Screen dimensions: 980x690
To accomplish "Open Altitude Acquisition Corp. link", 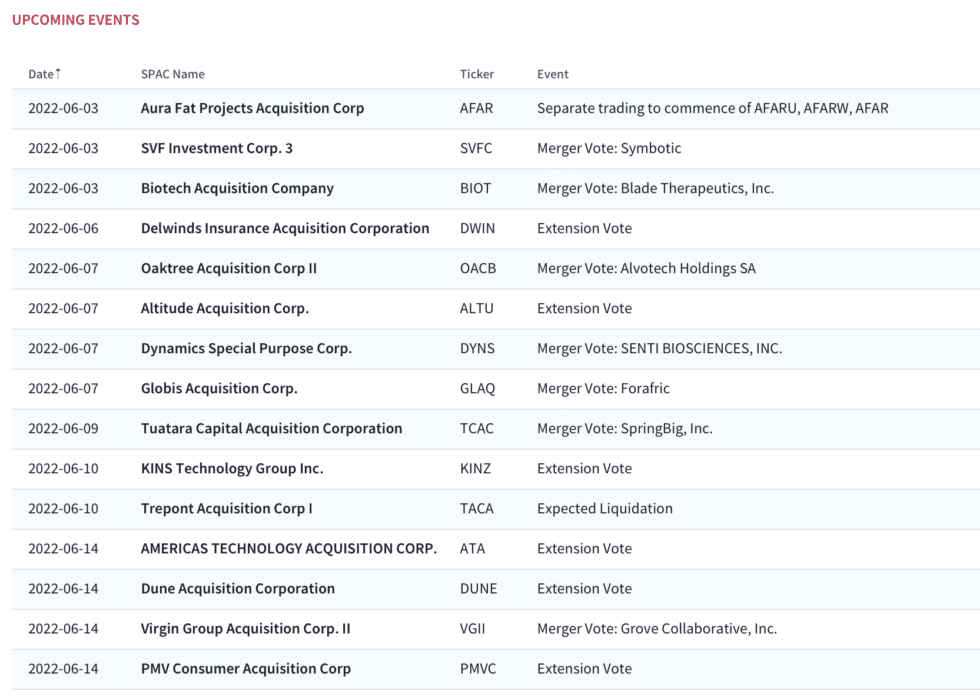I will pos(225,308).
